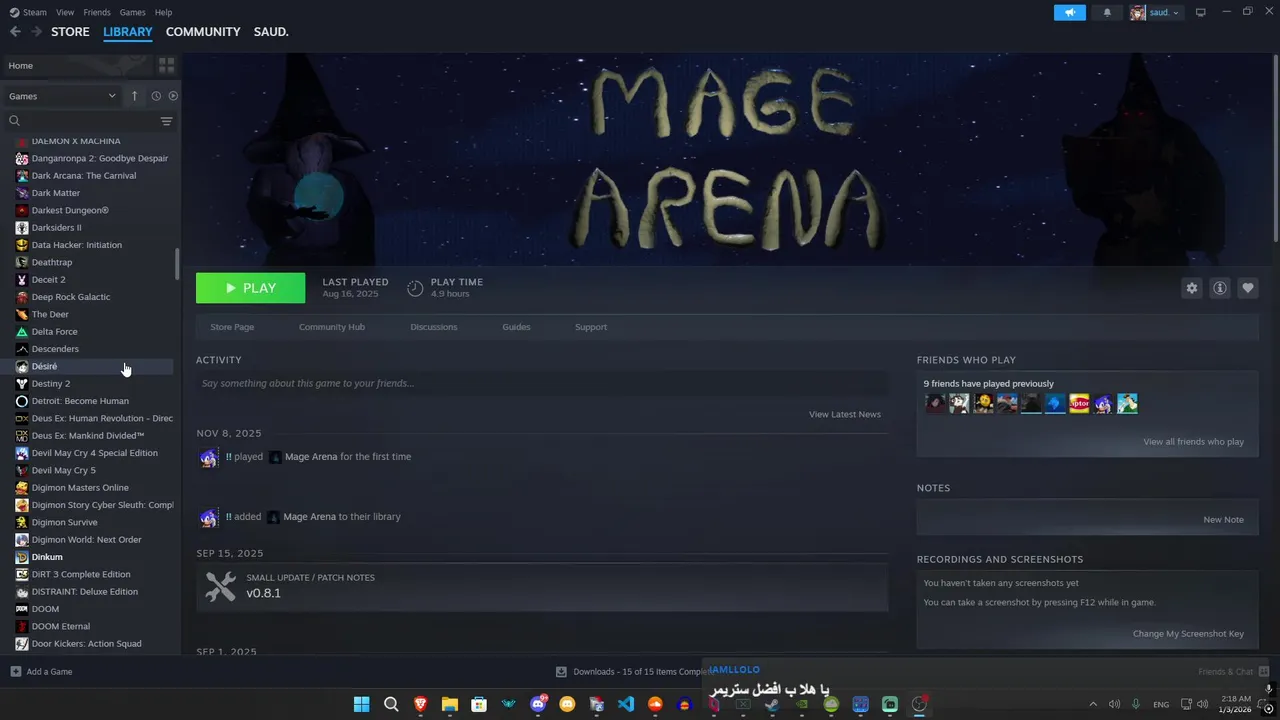Open the Help menu
The width and height of the screenshot is (1280, 720).
click(x=163, y=12)
